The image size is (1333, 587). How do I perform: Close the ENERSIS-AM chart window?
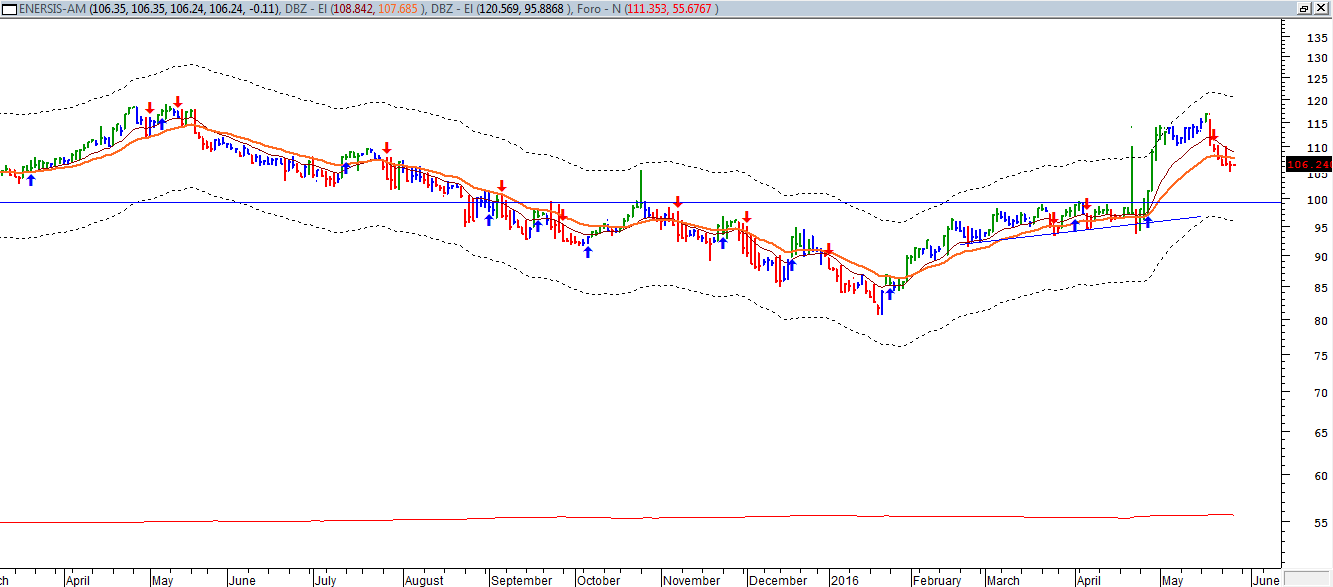(1321, 8)
